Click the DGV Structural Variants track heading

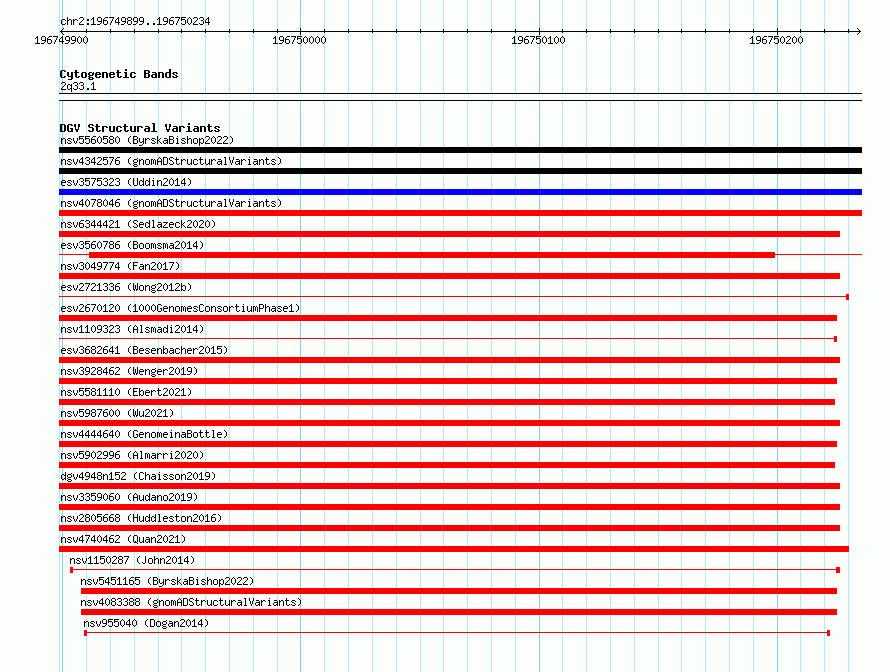(140, 128)
